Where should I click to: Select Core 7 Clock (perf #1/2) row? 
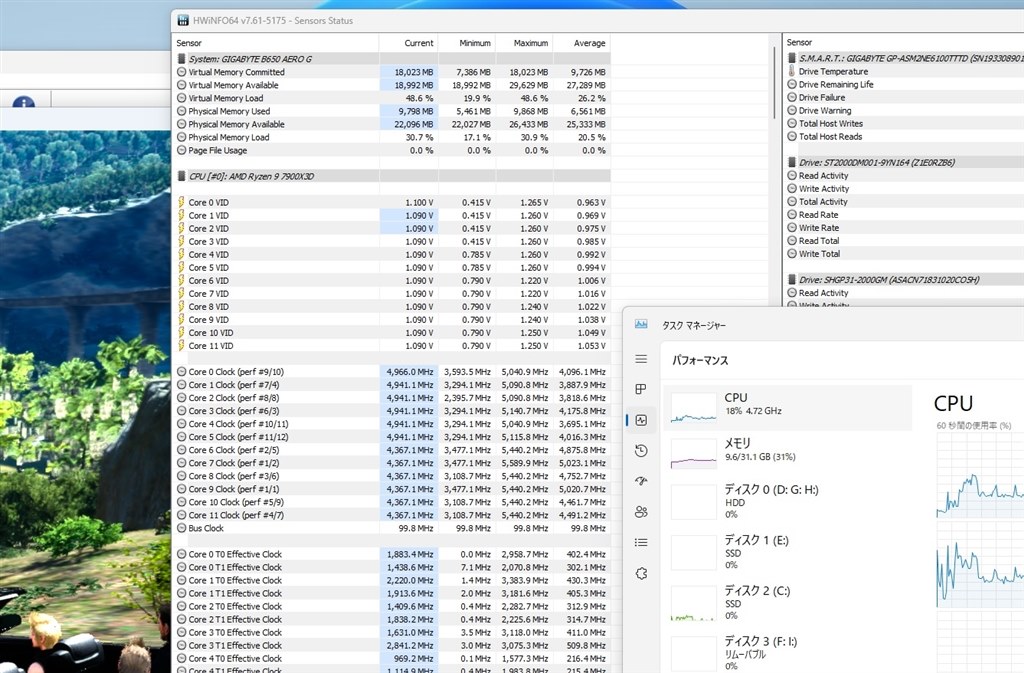pyautogui.click(x=391, y=463)
